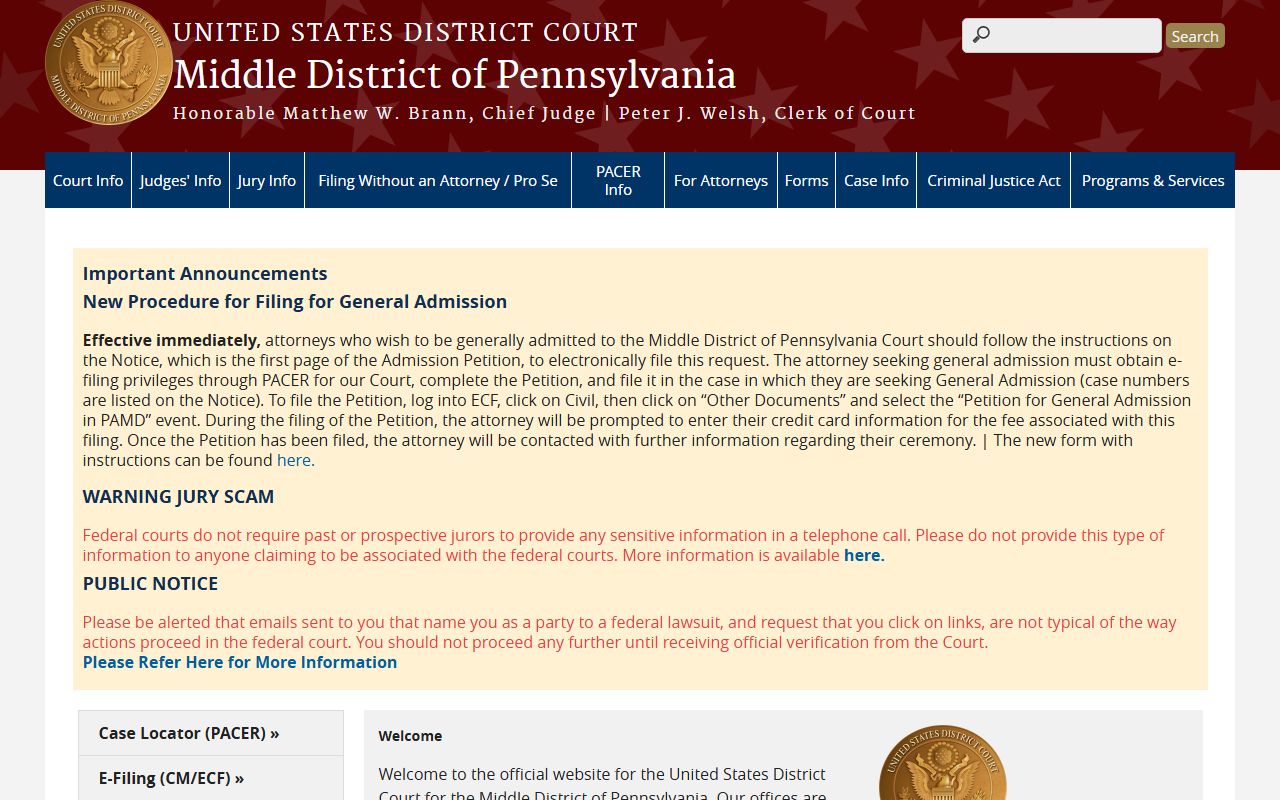Open the Criminal Justice Act menu

click(x=994, y=180)
